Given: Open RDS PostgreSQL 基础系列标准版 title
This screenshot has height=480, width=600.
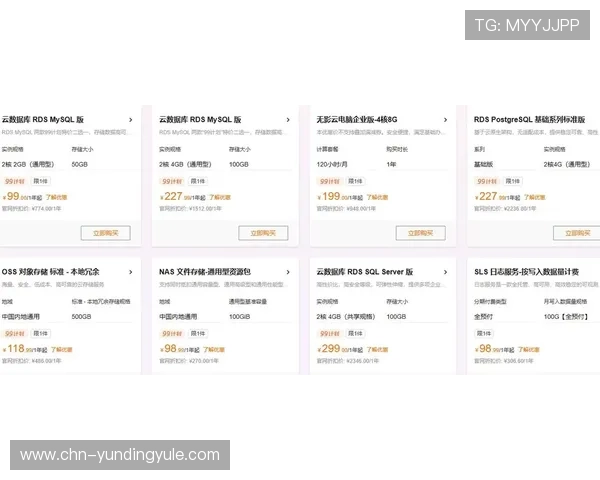Looking at the screenshot, I should [x=530, y=120].
